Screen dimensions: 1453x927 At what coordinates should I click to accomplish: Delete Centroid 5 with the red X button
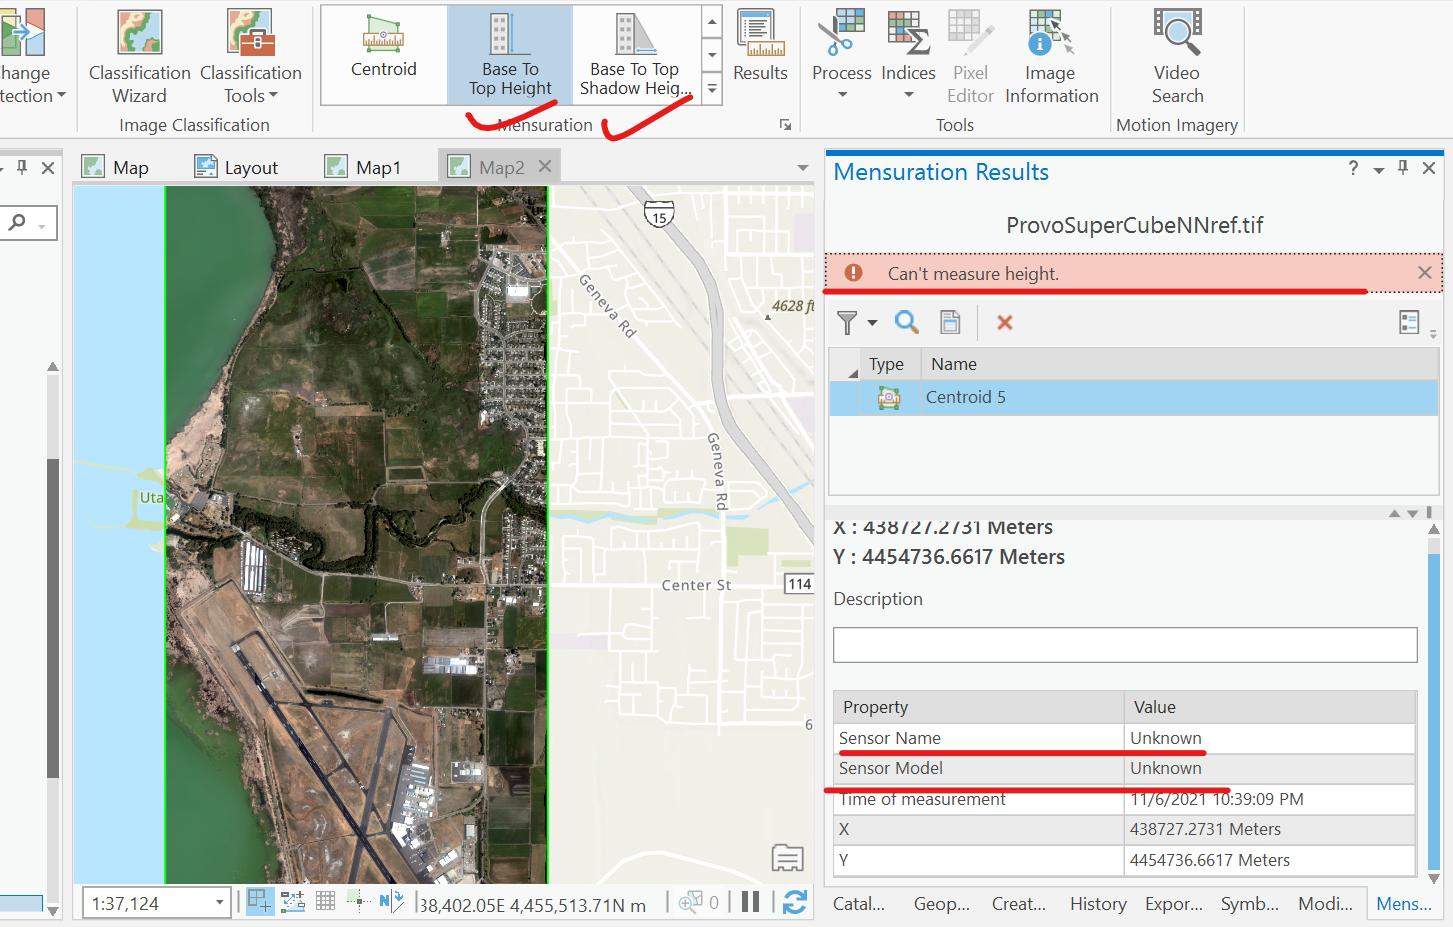click(1003, 322)
